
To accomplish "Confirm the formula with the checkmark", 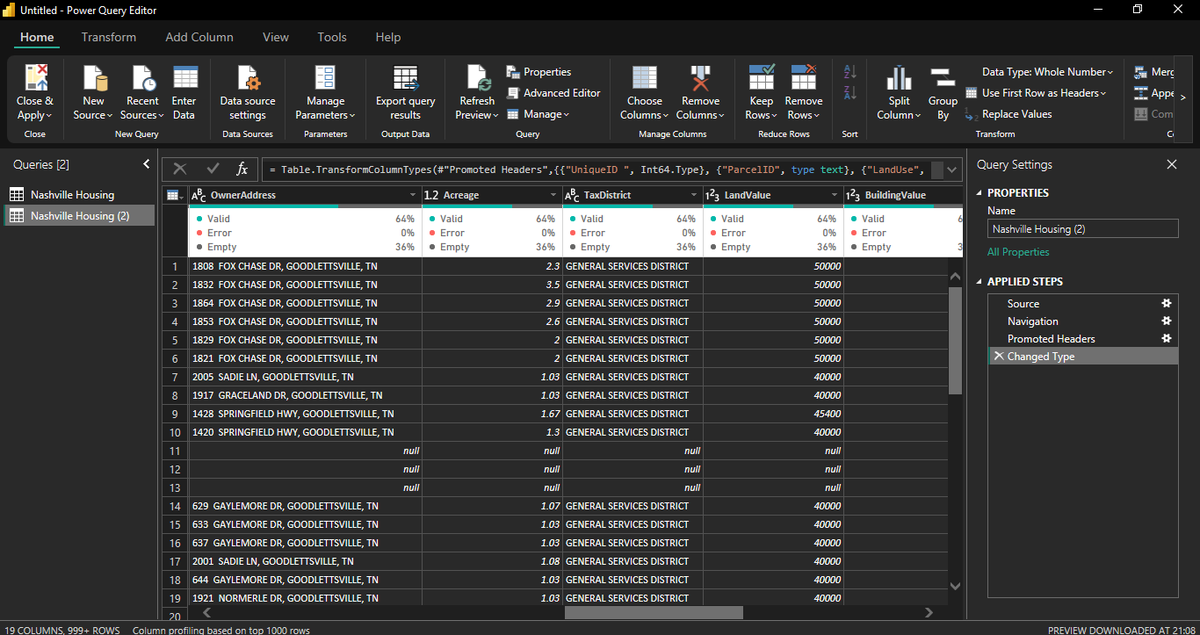I will click(212, 169).
